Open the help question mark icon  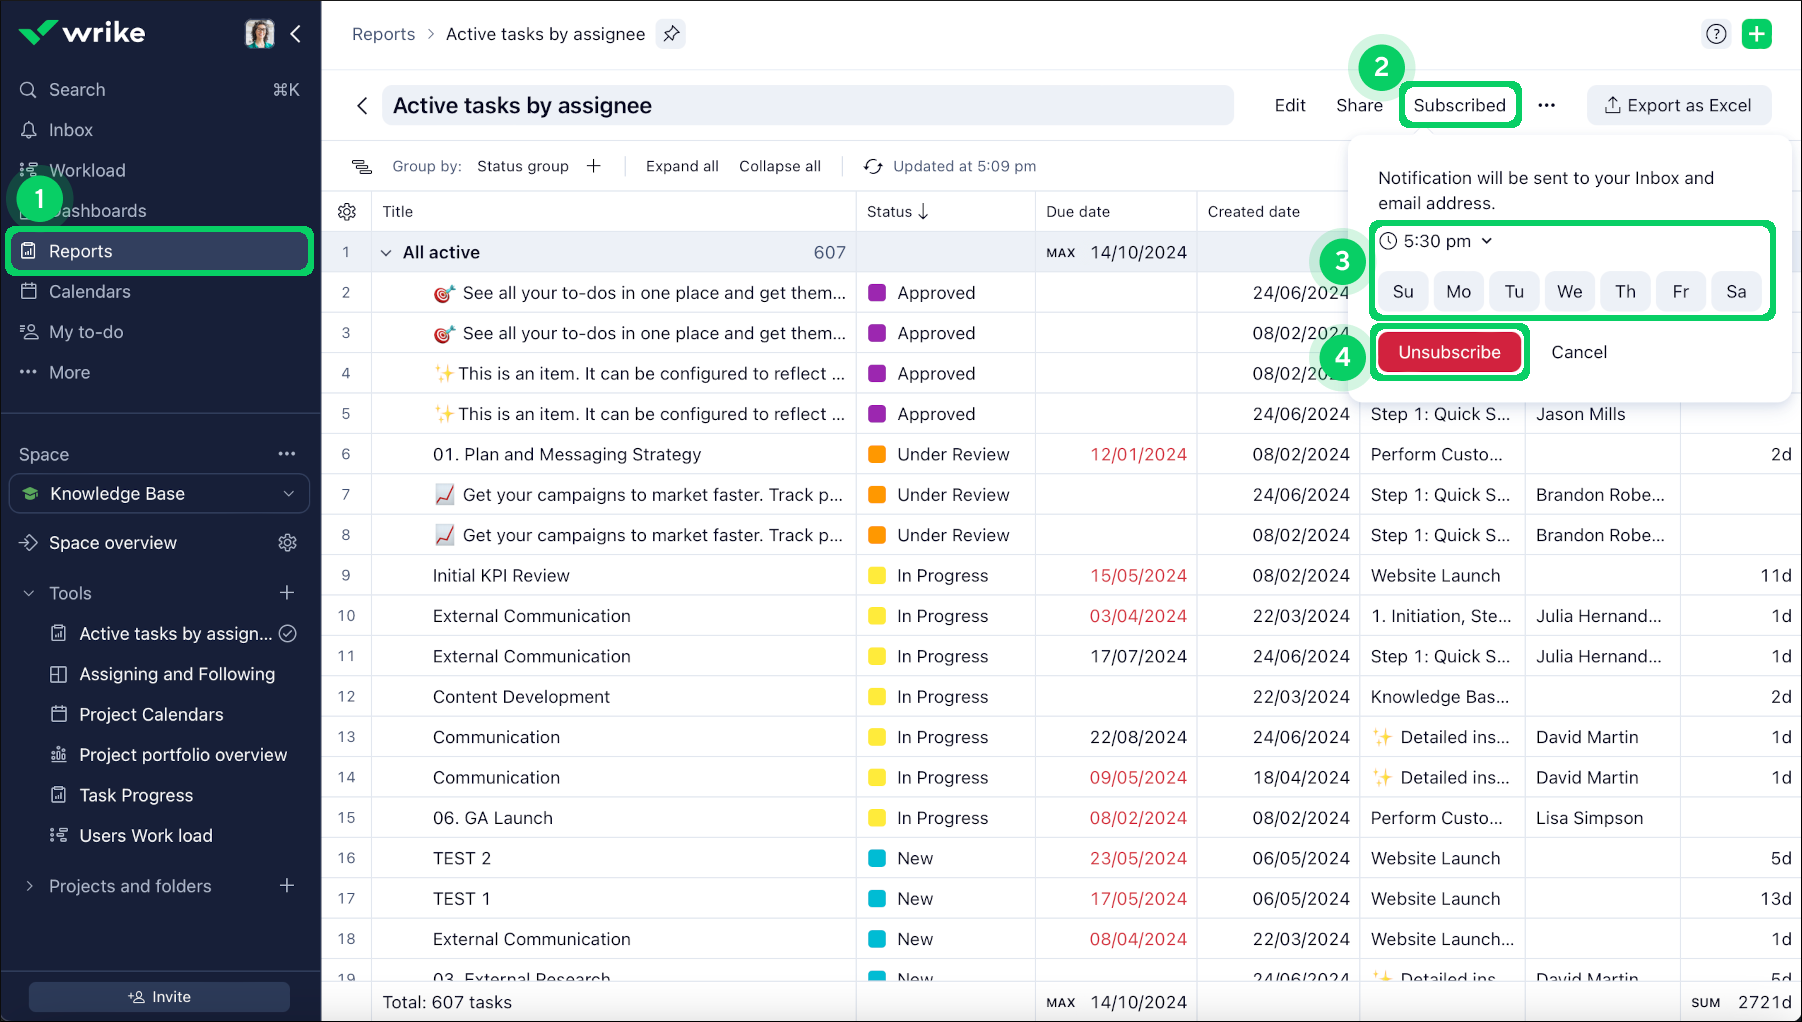click(1716, 34)
